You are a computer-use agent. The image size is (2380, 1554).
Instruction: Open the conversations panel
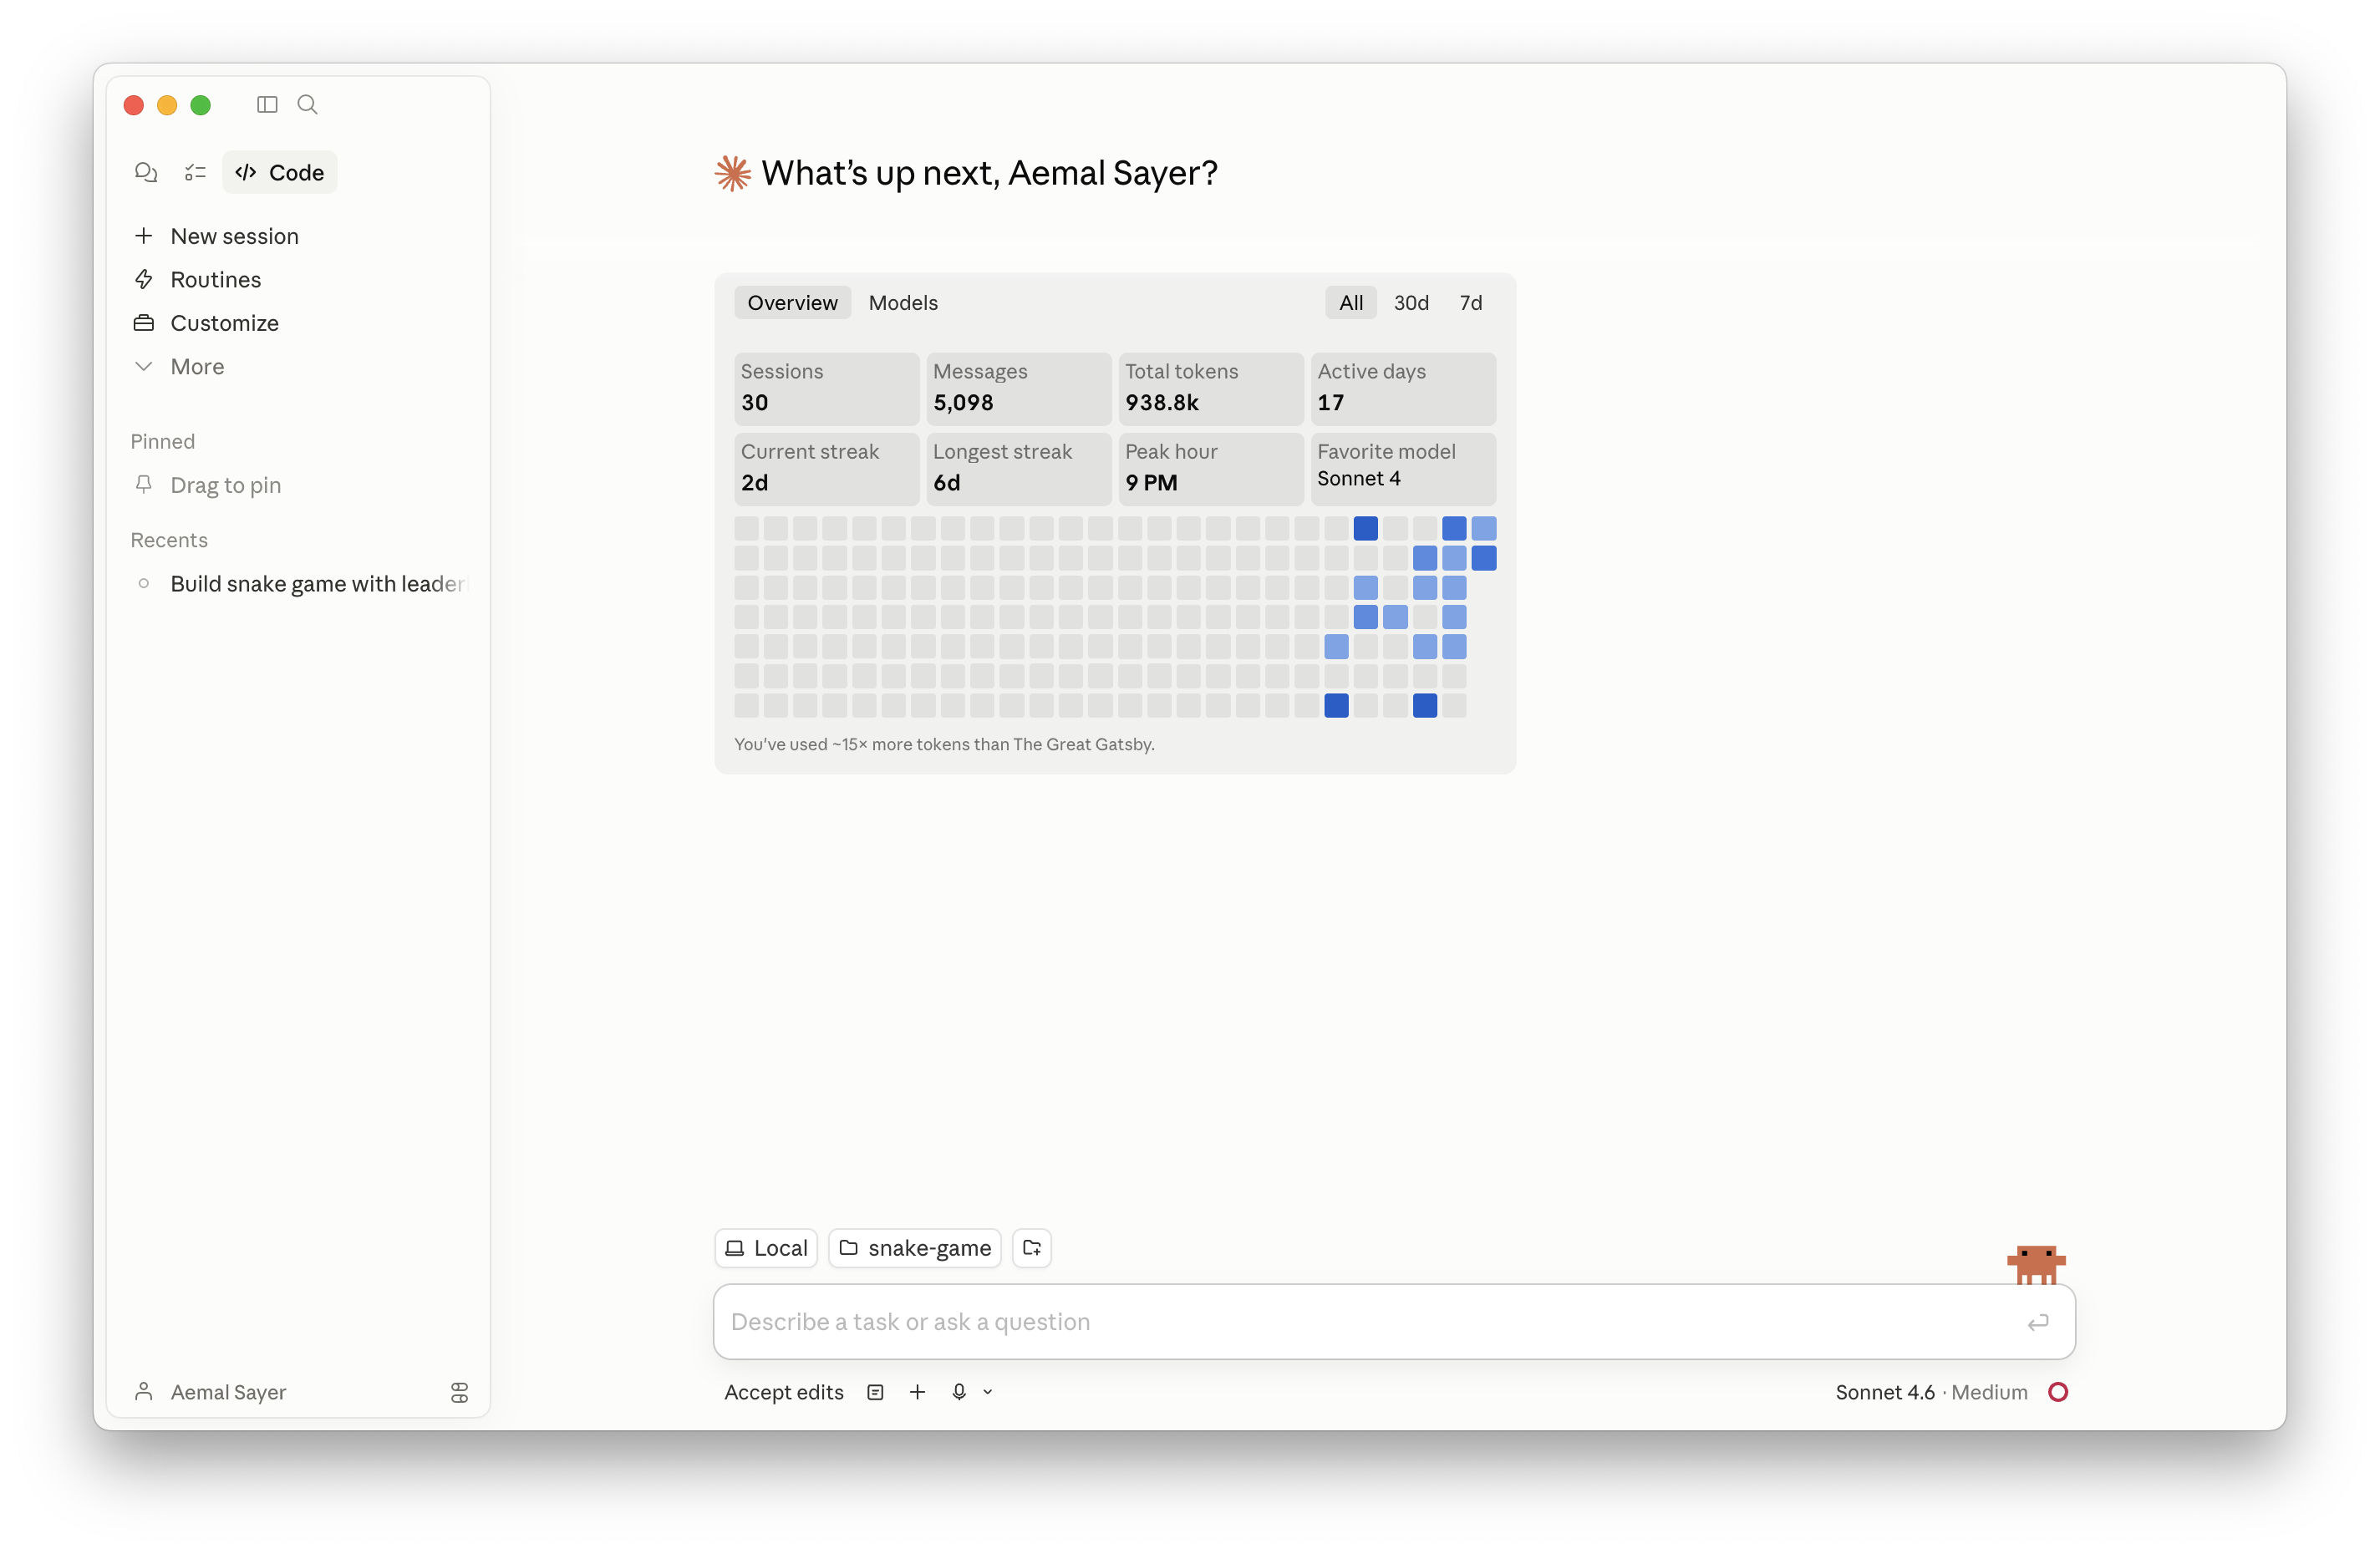click(x=146, y=172)
